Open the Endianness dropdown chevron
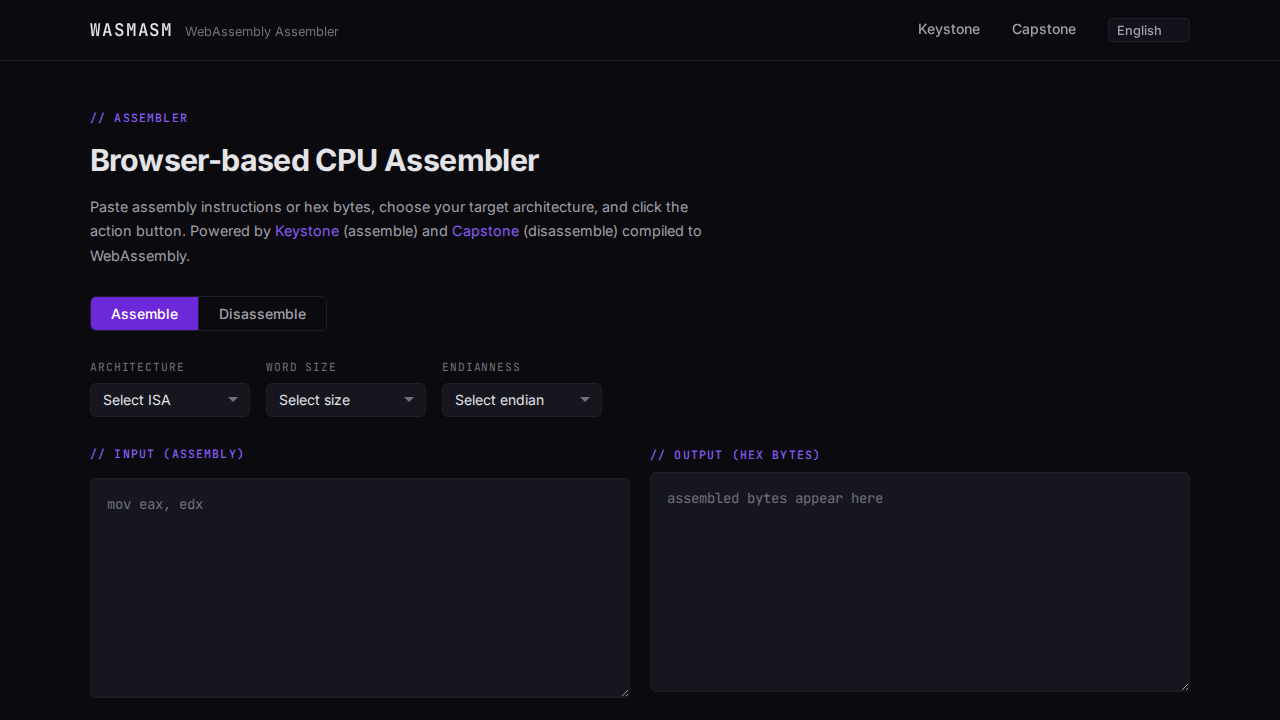 click(x=585, y=400)
